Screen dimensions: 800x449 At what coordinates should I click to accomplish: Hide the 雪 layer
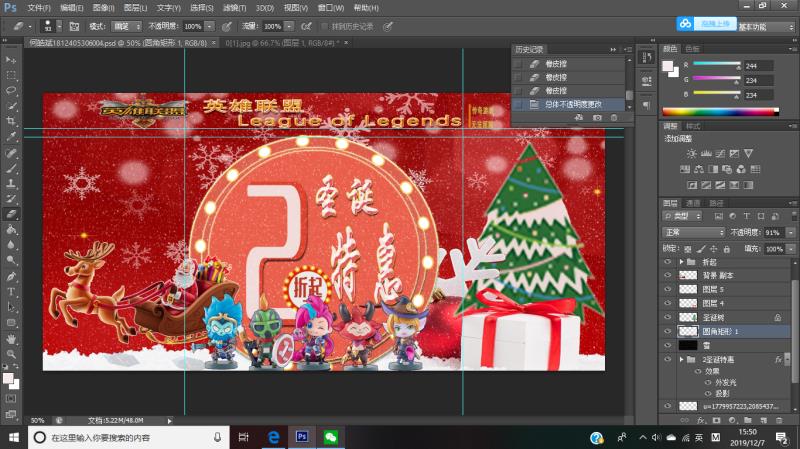[x=667, y=345]
